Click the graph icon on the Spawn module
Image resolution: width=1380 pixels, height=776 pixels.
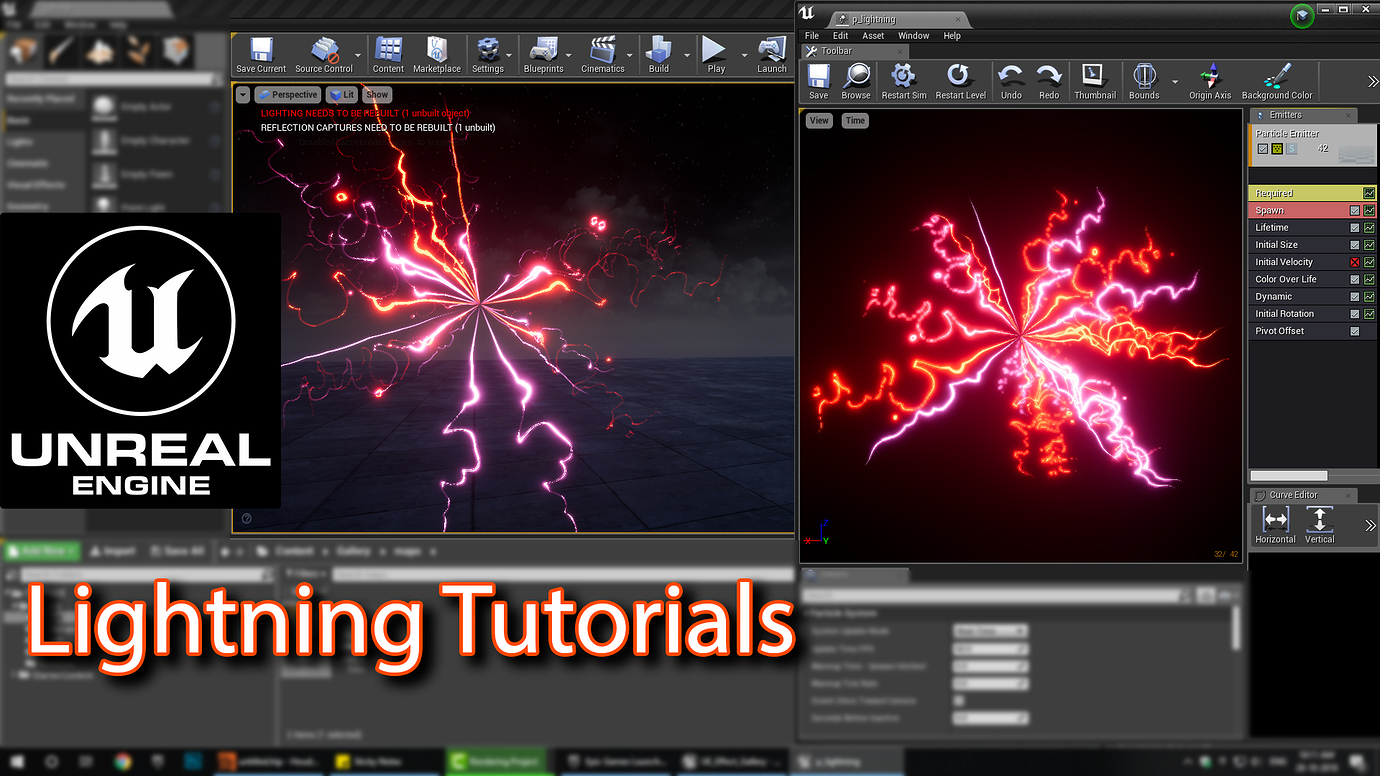(x=1369, y=210)
